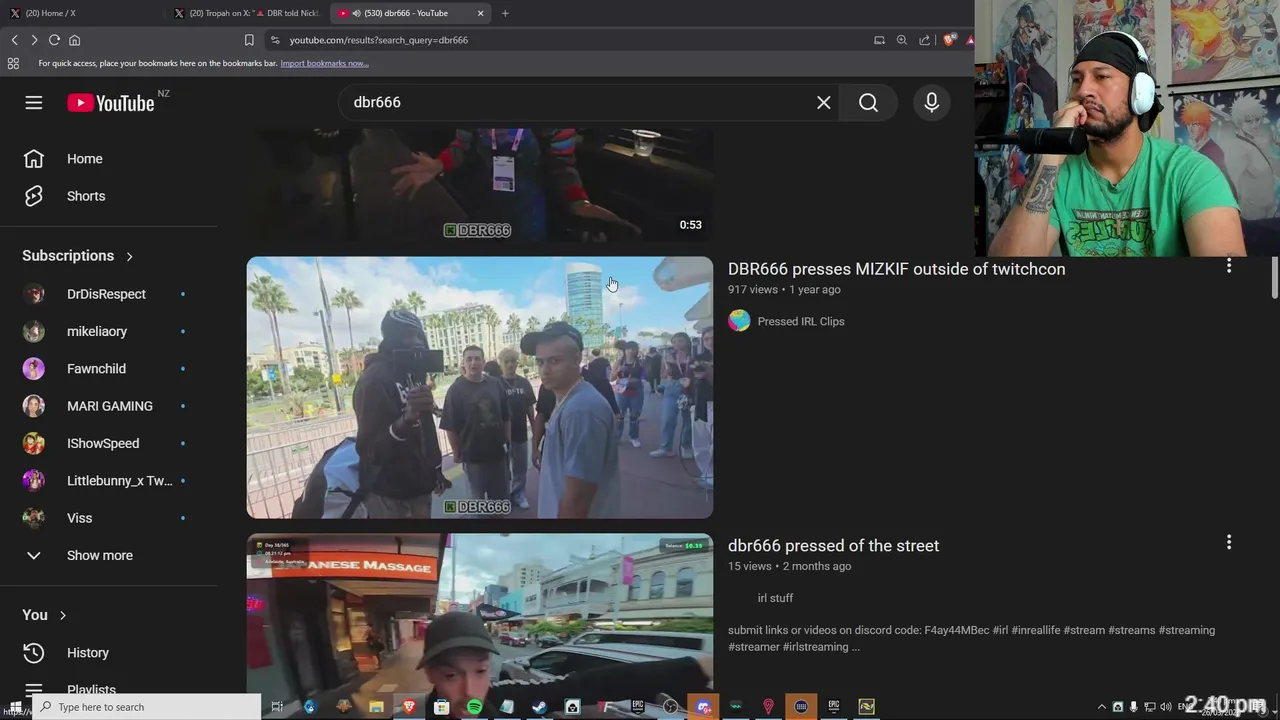Select the dbr666 - YouTube tab
Screen dimensions: 1280x720
(x=410, y=13)
